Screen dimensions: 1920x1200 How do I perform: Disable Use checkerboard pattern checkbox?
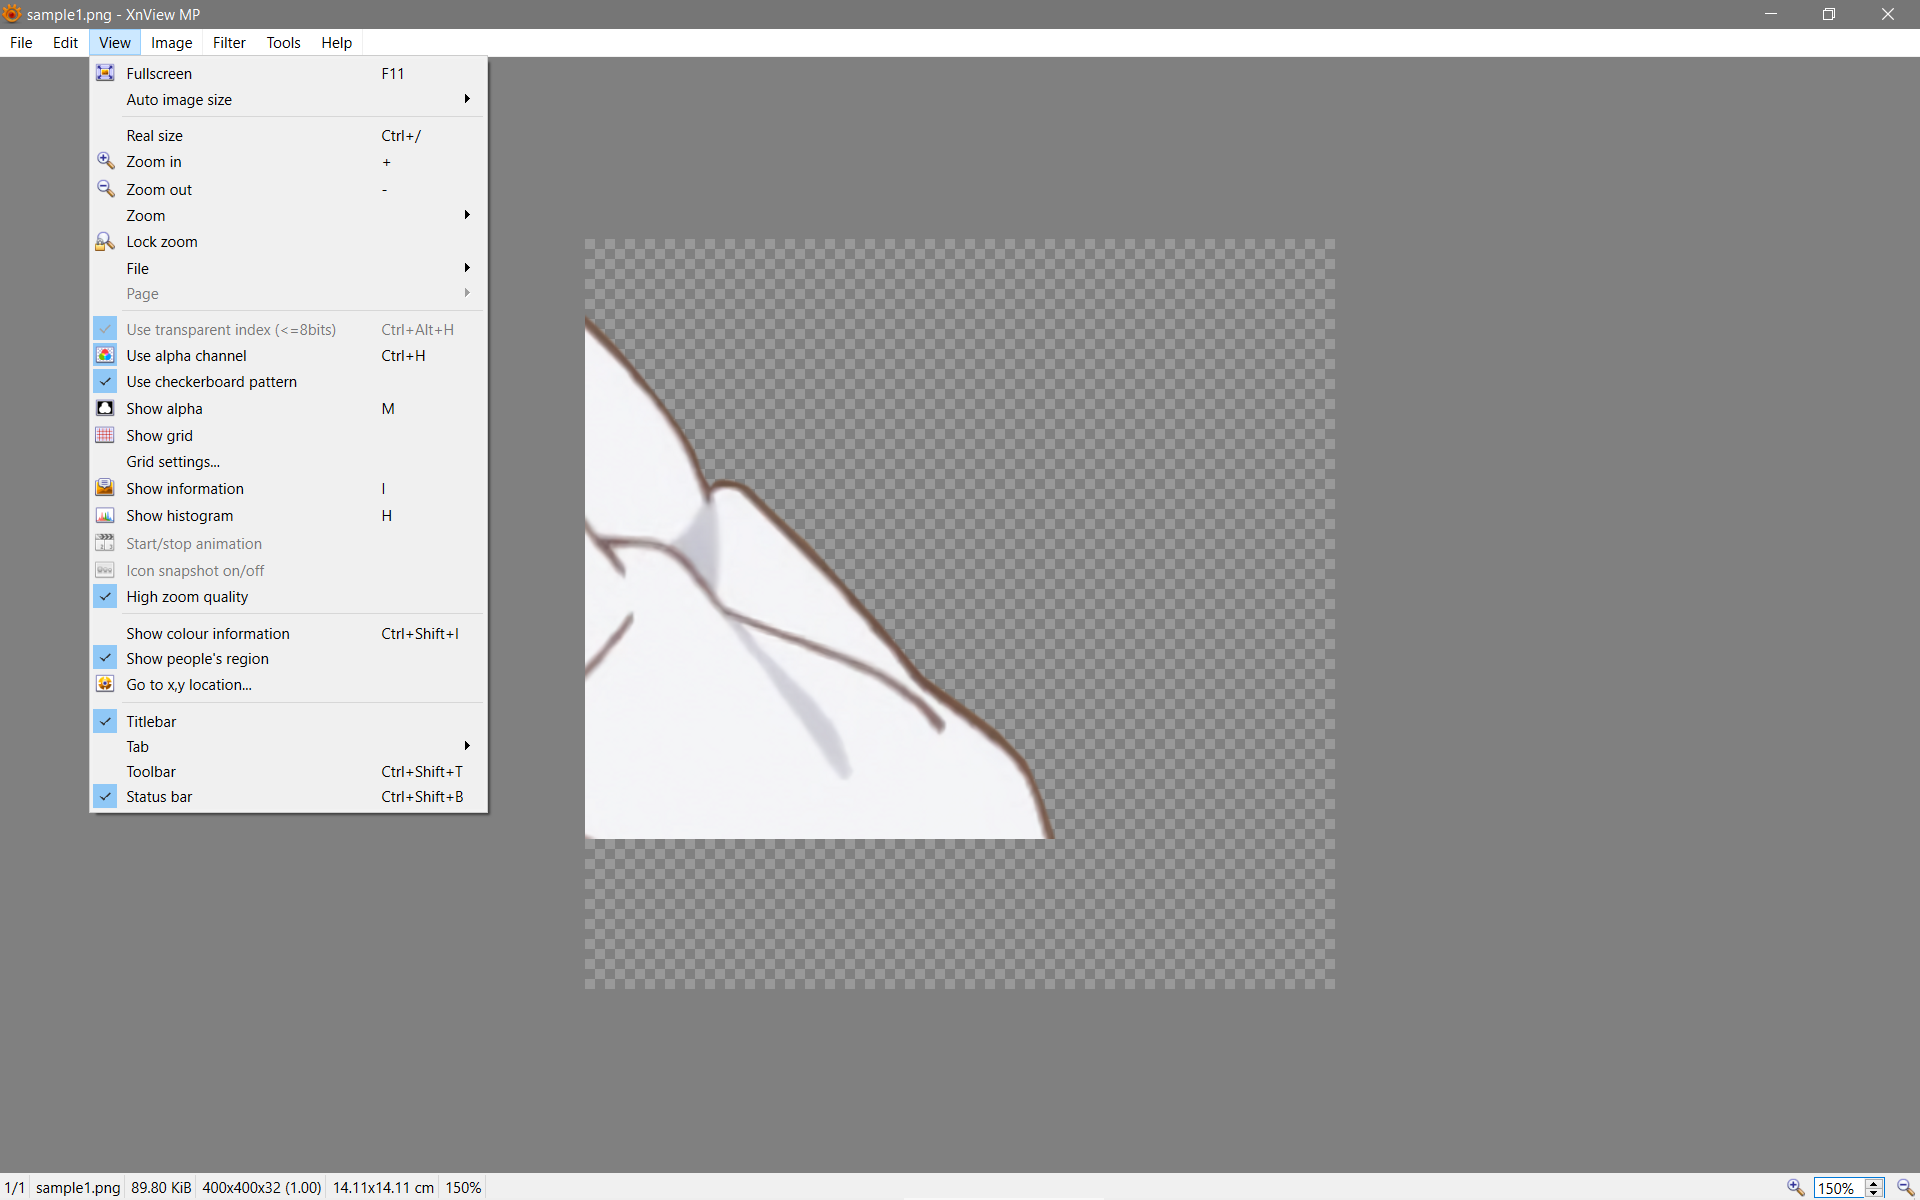point(105,382)
